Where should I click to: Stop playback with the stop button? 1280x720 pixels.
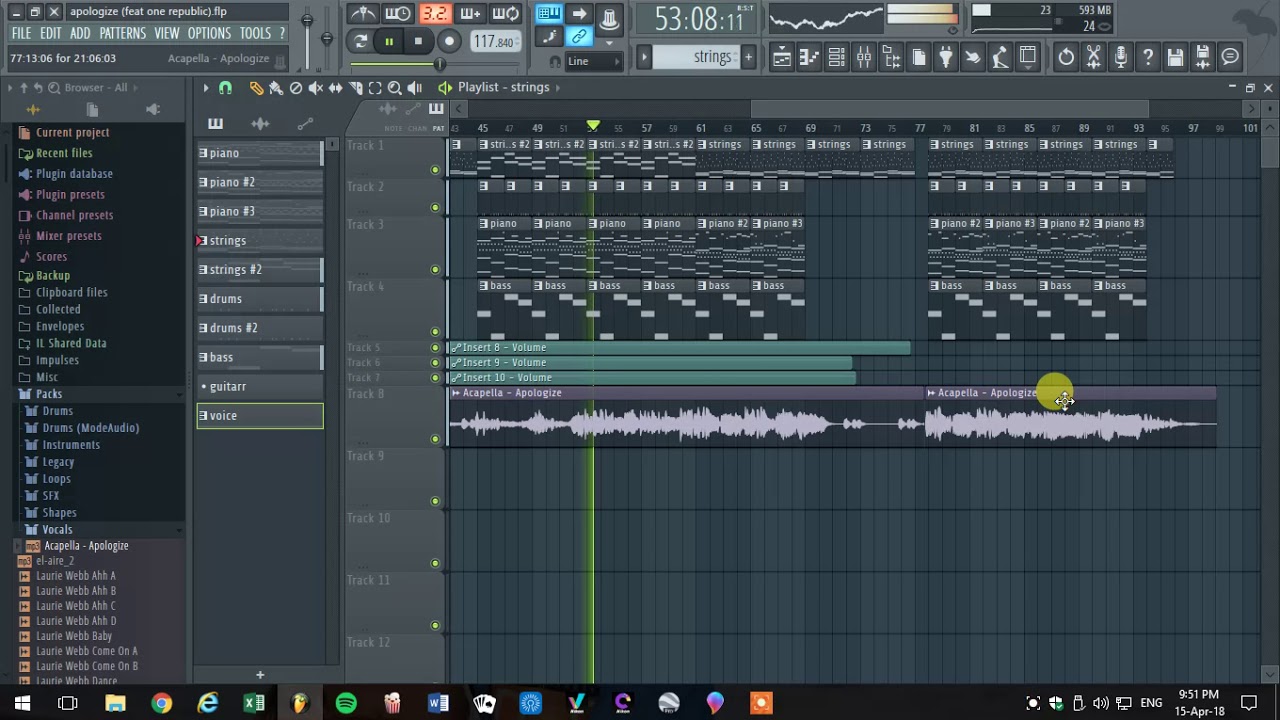418,41
